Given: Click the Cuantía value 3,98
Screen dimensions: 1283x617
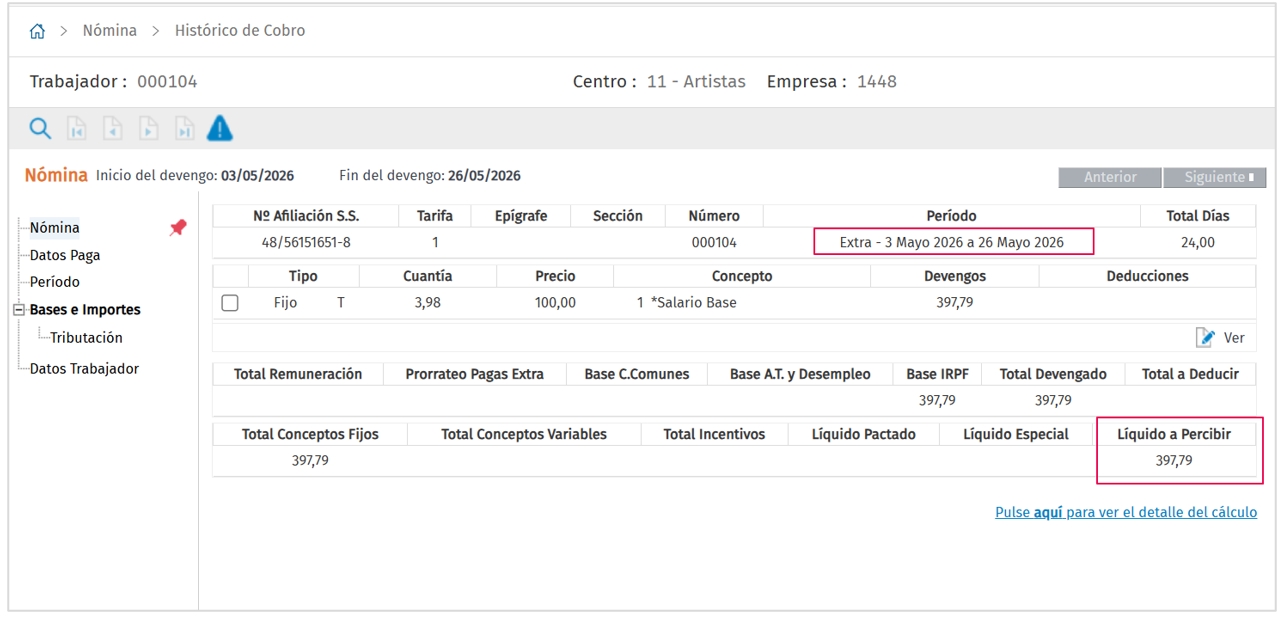Looking at the screenshot, I should [427, 303].
